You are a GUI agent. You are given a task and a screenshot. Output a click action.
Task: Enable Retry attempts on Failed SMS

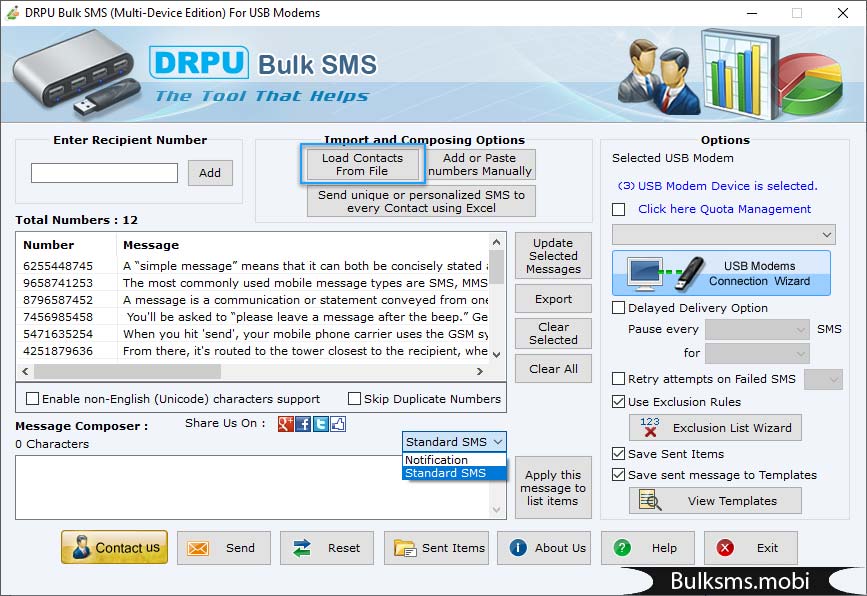point(619,379)
